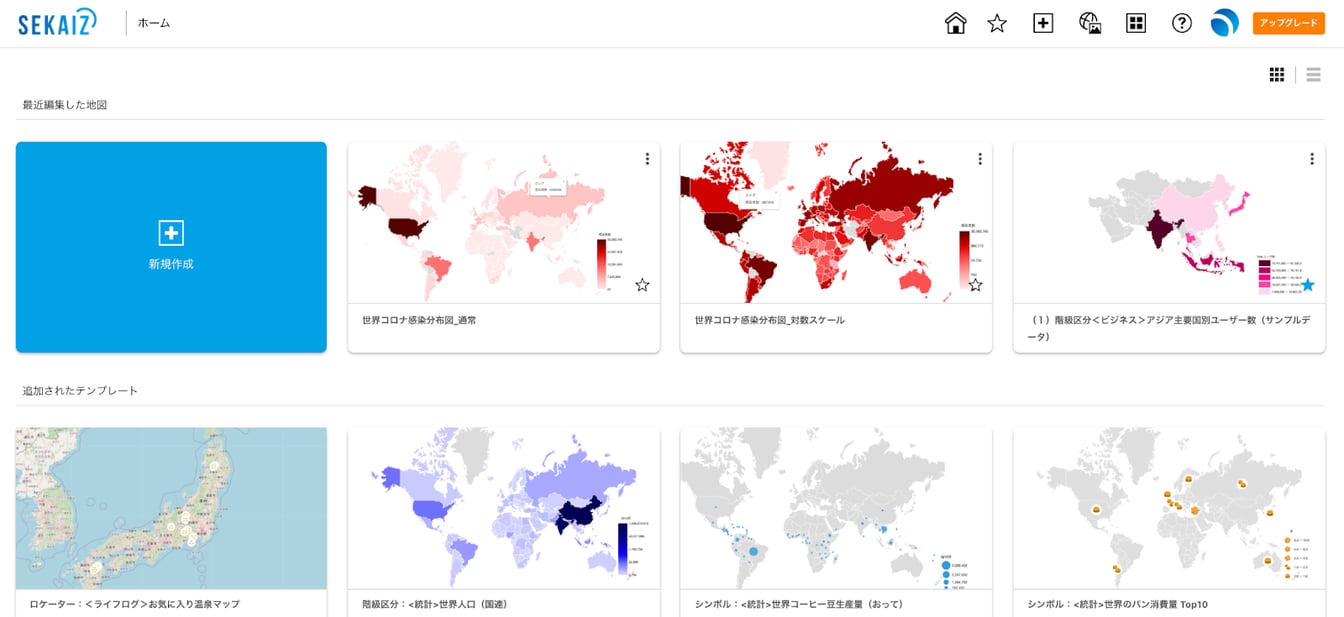1344x617 pixels.
Task: Toggle star on 世界コロナ感染分布図_対数スケール map
Action: pyautogui.click(x=975, y=285)
